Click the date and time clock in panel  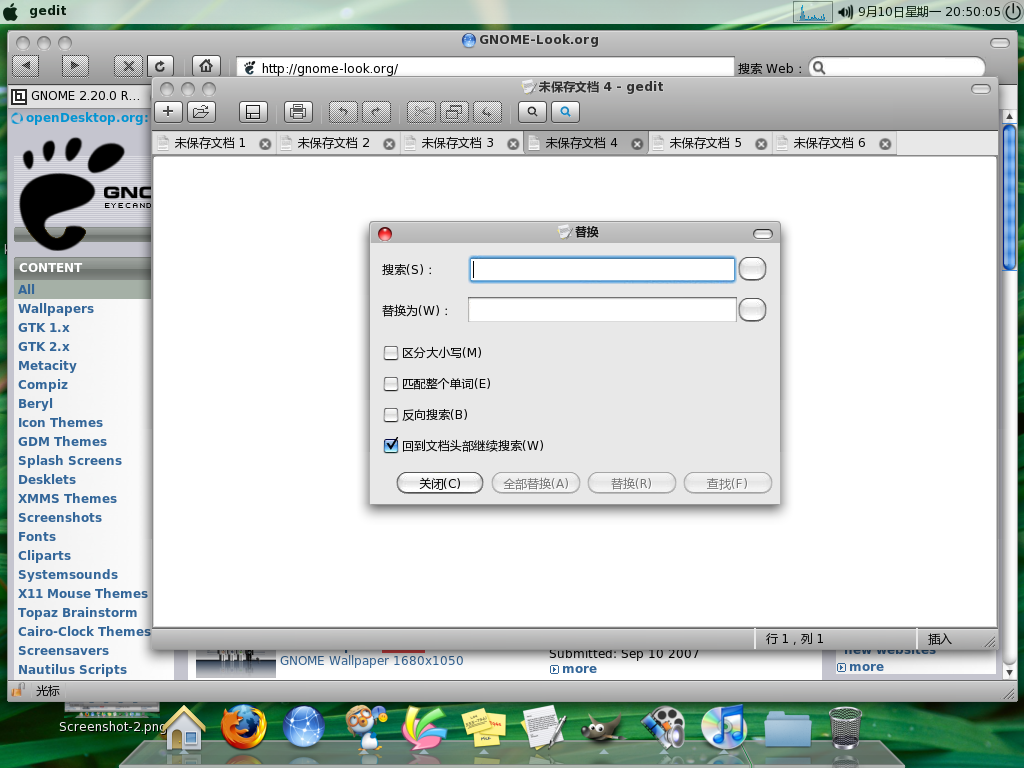pos(929,12)
